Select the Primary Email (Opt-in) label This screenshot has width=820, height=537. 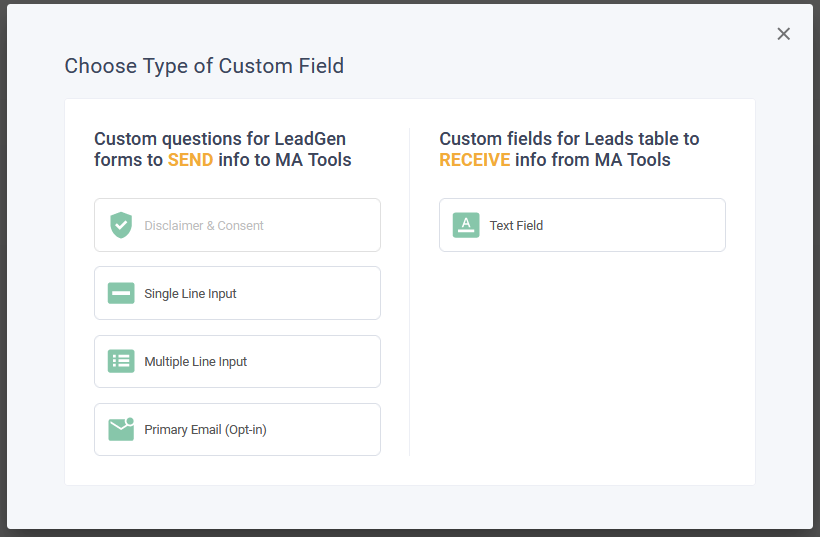(205, 430)
